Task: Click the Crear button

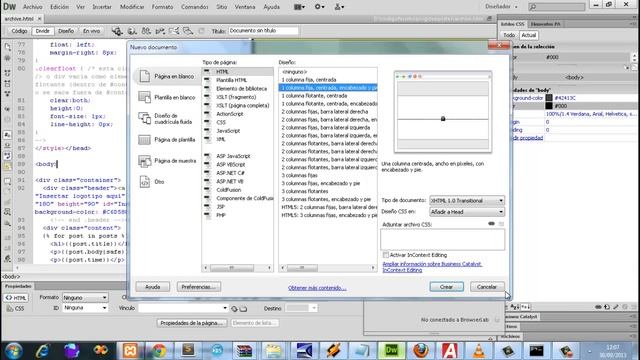Action: coord(446,287)
